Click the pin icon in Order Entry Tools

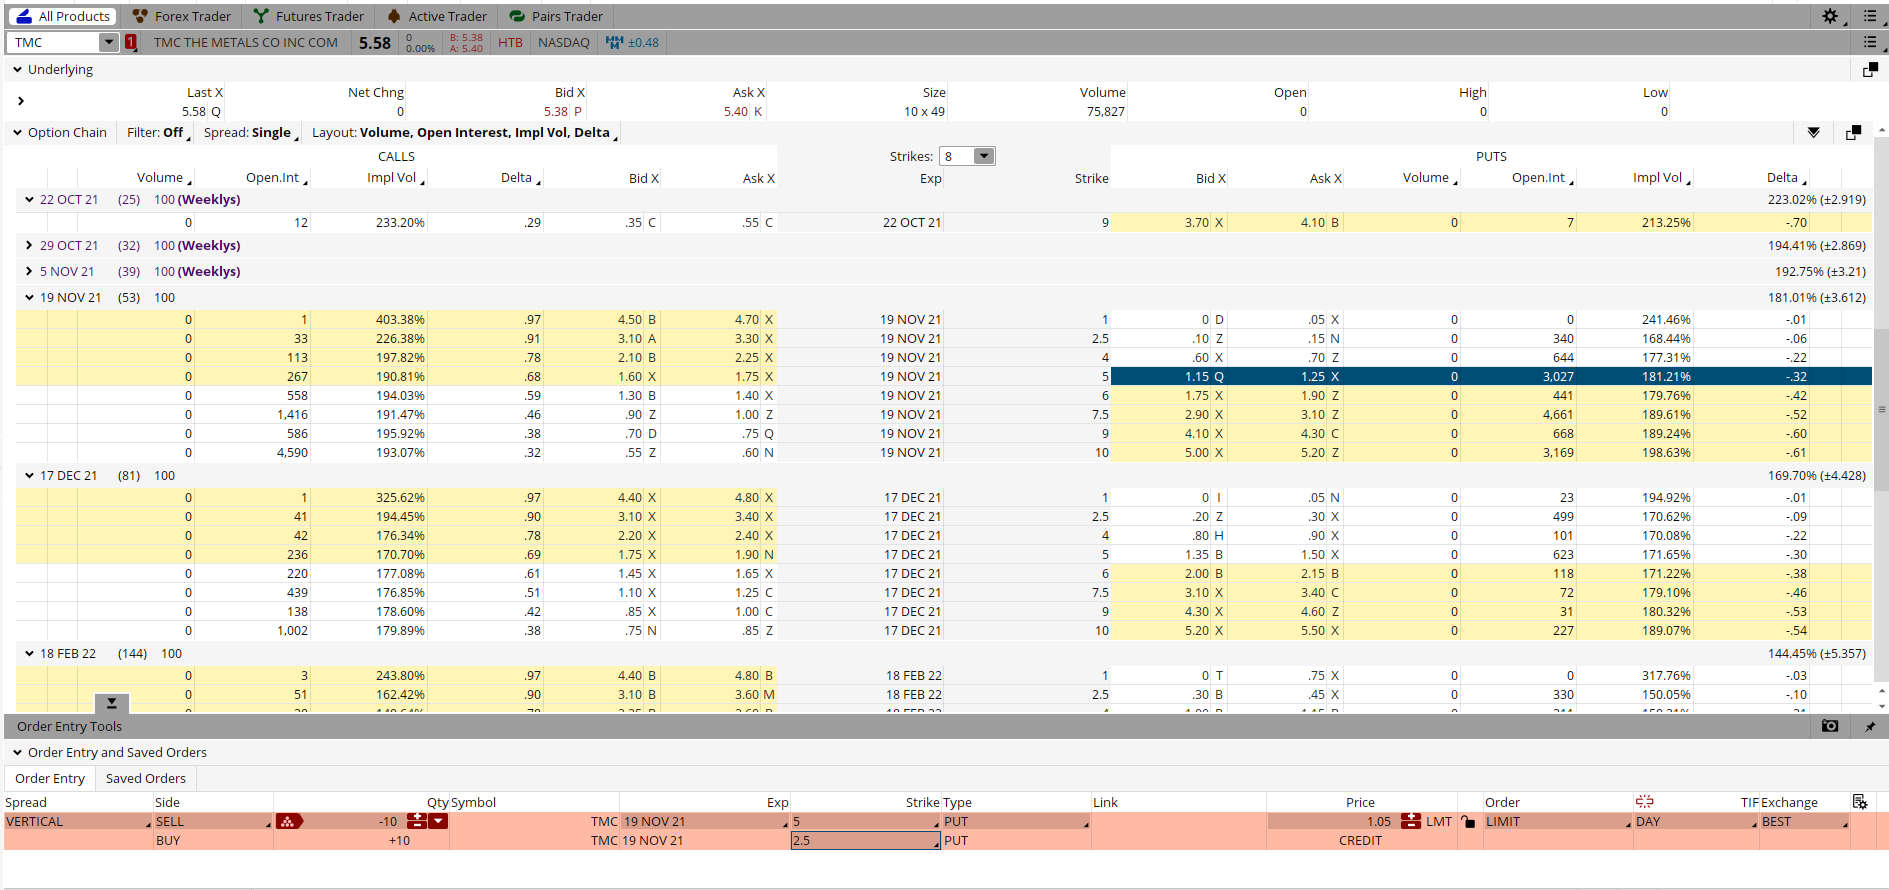(x=1869, y=726)
